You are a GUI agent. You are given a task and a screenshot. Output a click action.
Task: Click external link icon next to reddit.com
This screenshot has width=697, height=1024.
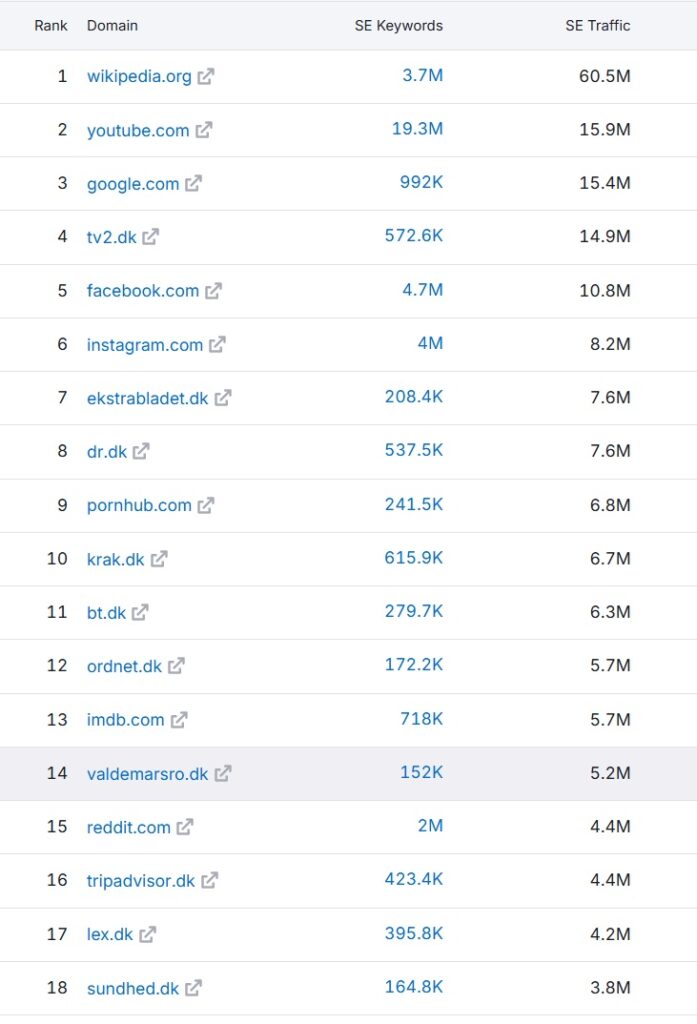pos(185,827)
